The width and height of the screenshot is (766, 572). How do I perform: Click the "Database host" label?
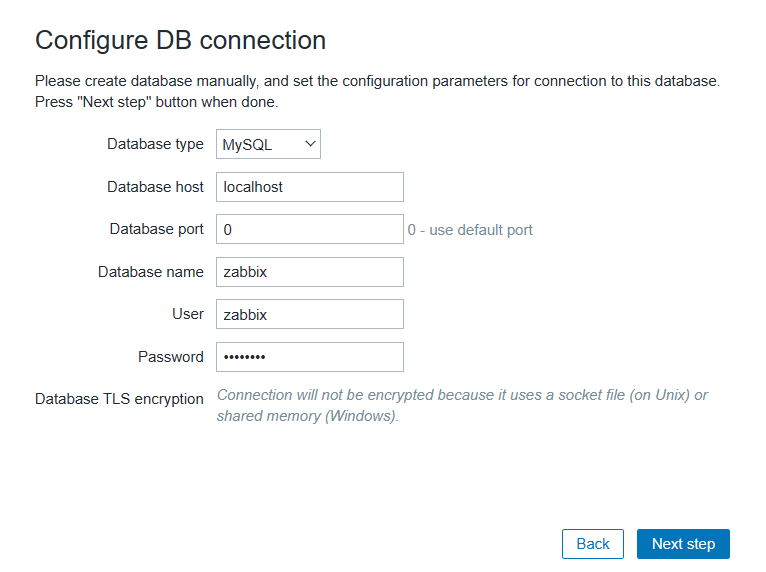(x=155, y=187)
